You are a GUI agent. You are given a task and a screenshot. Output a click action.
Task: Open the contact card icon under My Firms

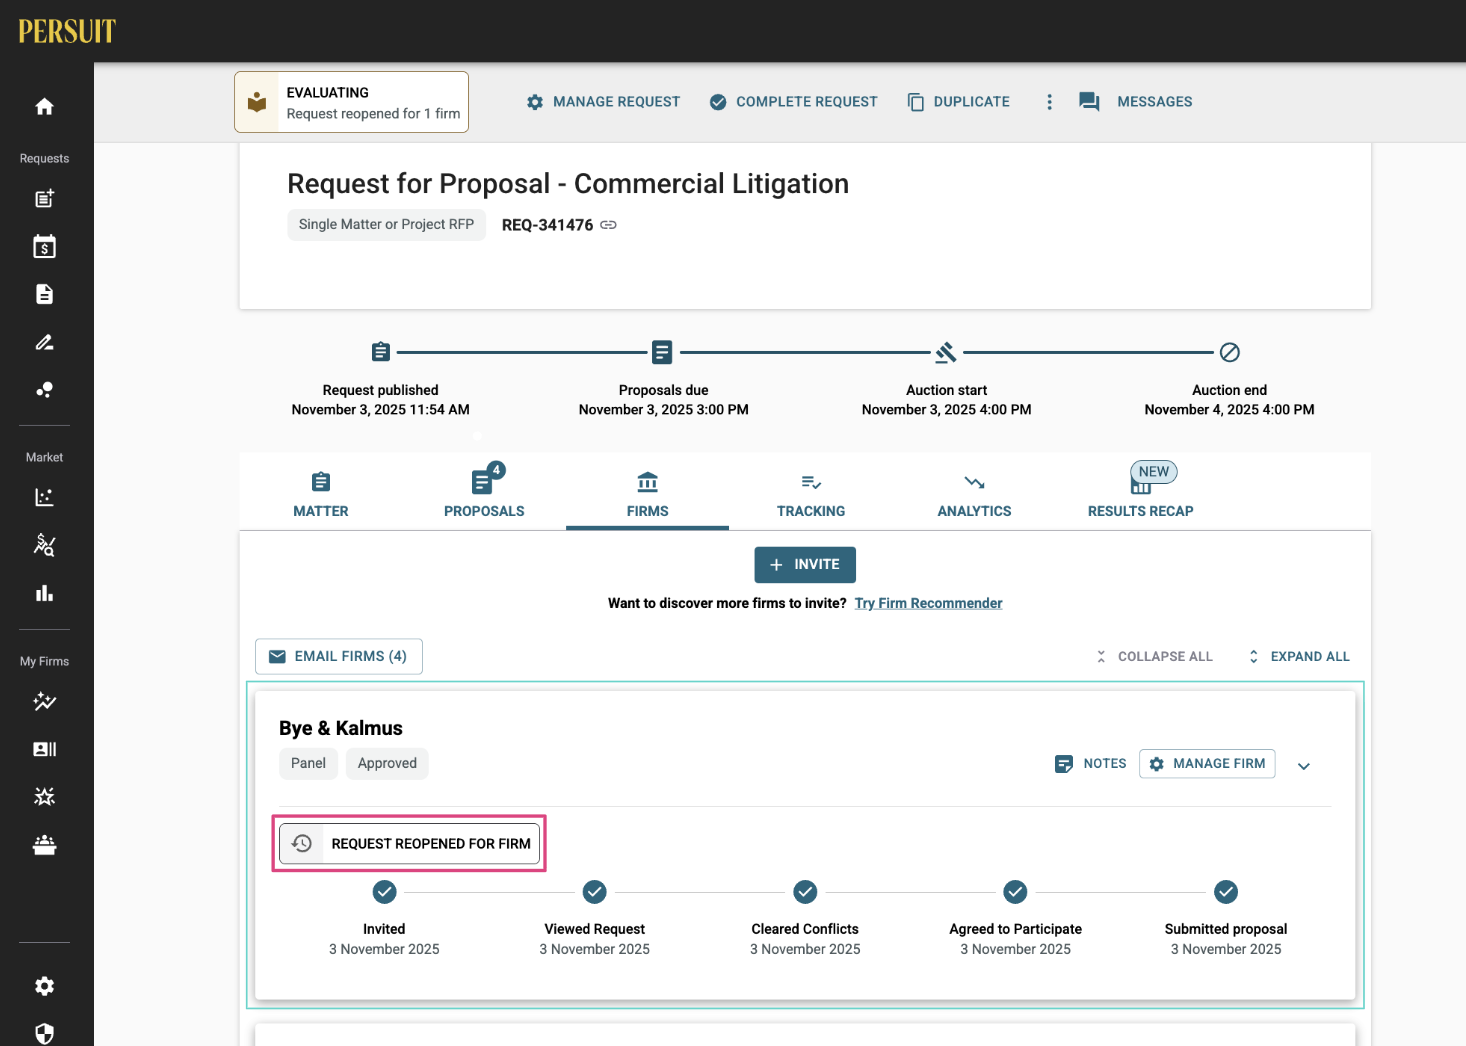coord(44,749)
